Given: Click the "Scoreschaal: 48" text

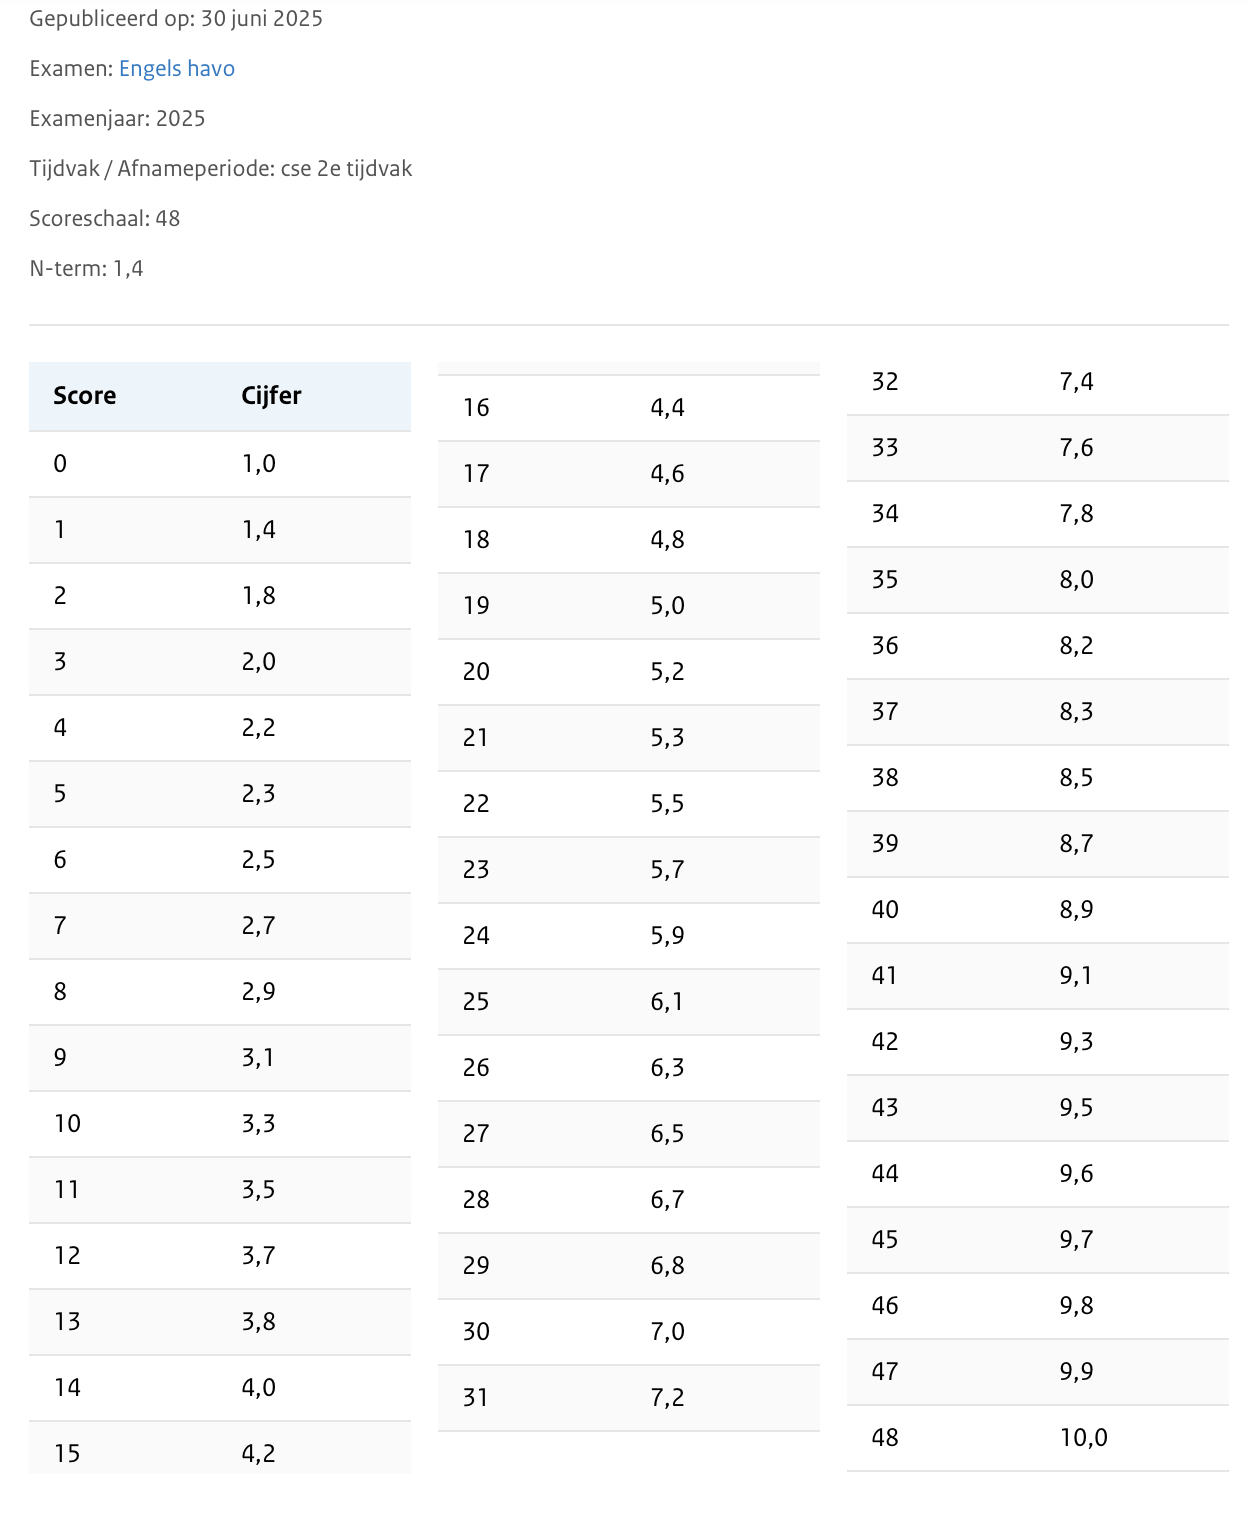Looking at the screenshot, I should tap(104, 219).
